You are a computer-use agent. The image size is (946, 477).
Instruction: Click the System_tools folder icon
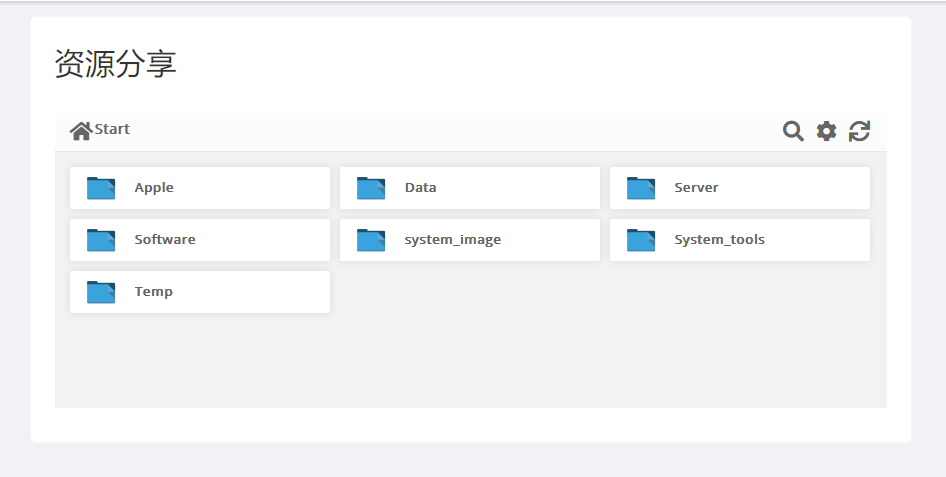[641, 240]
